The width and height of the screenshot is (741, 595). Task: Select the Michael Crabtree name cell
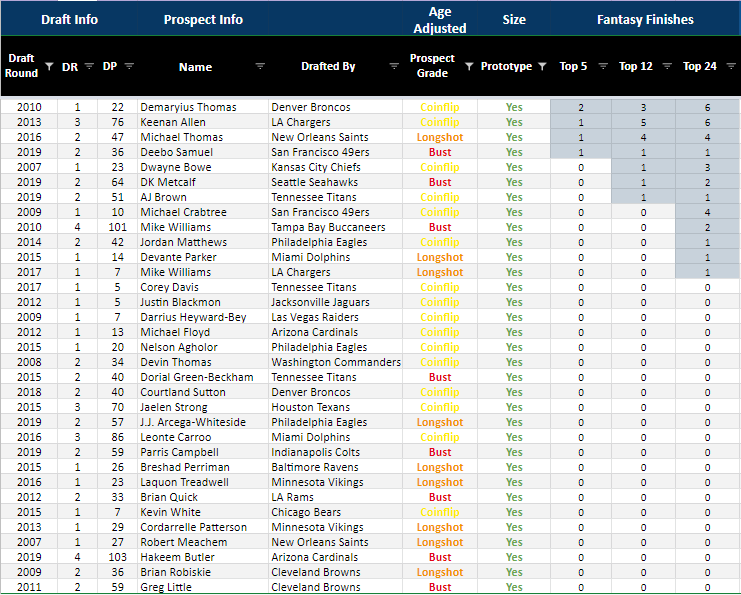coord(203,212)
